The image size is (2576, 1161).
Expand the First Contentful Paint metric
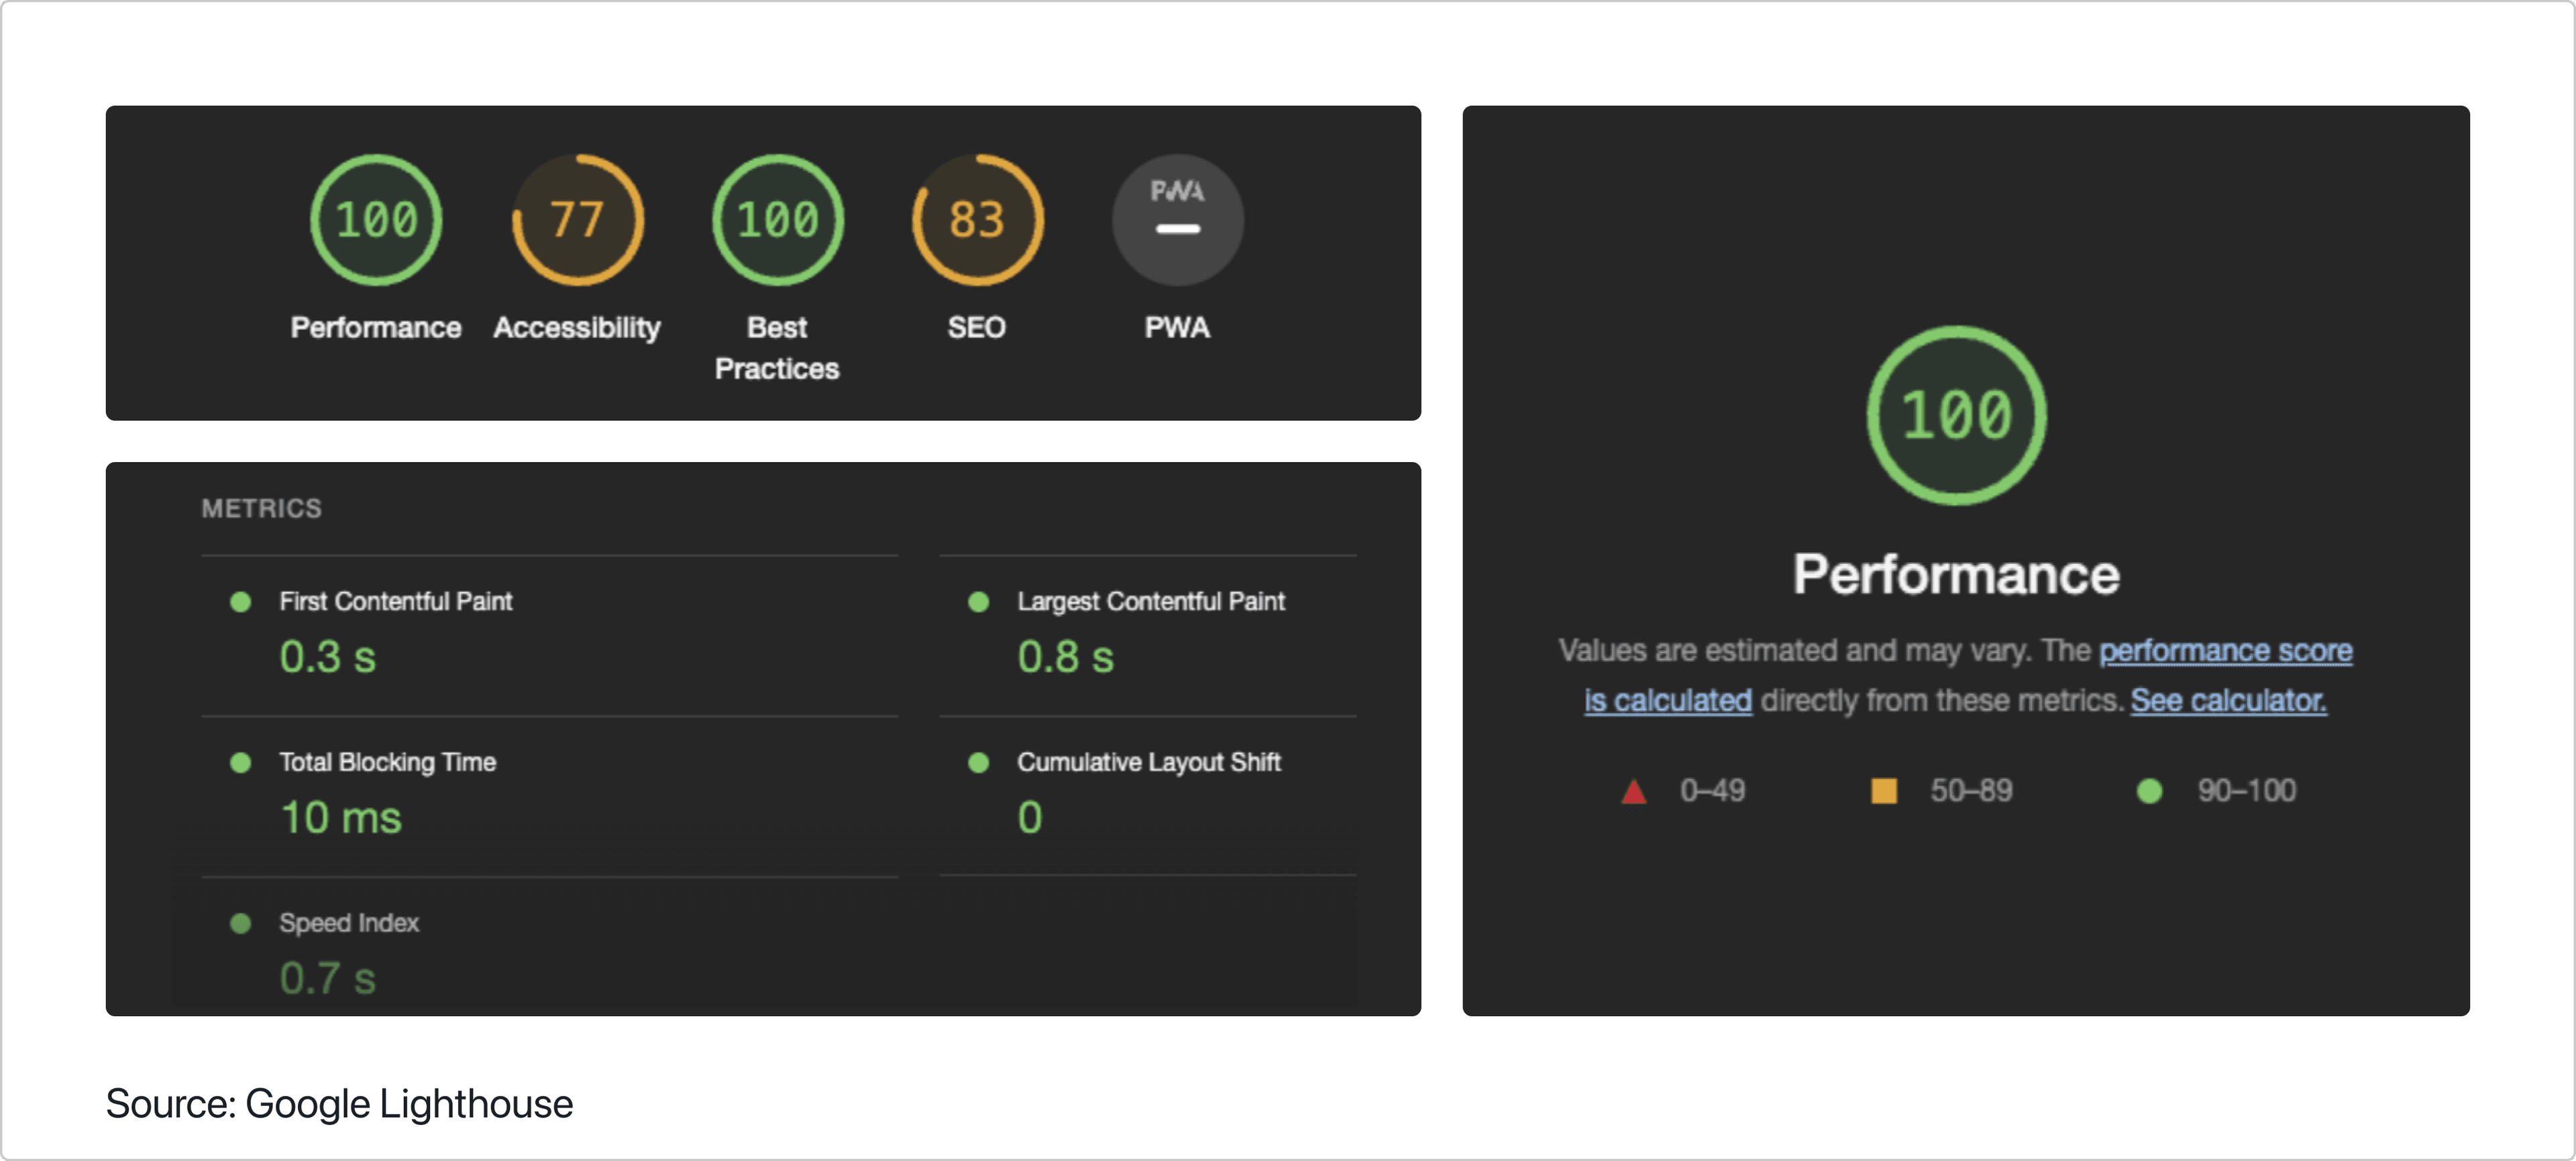[x=549, y=636]
